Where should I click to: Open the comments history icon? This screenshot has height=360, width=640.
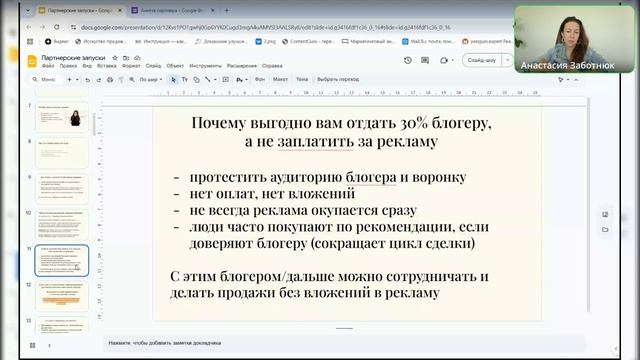425,60
